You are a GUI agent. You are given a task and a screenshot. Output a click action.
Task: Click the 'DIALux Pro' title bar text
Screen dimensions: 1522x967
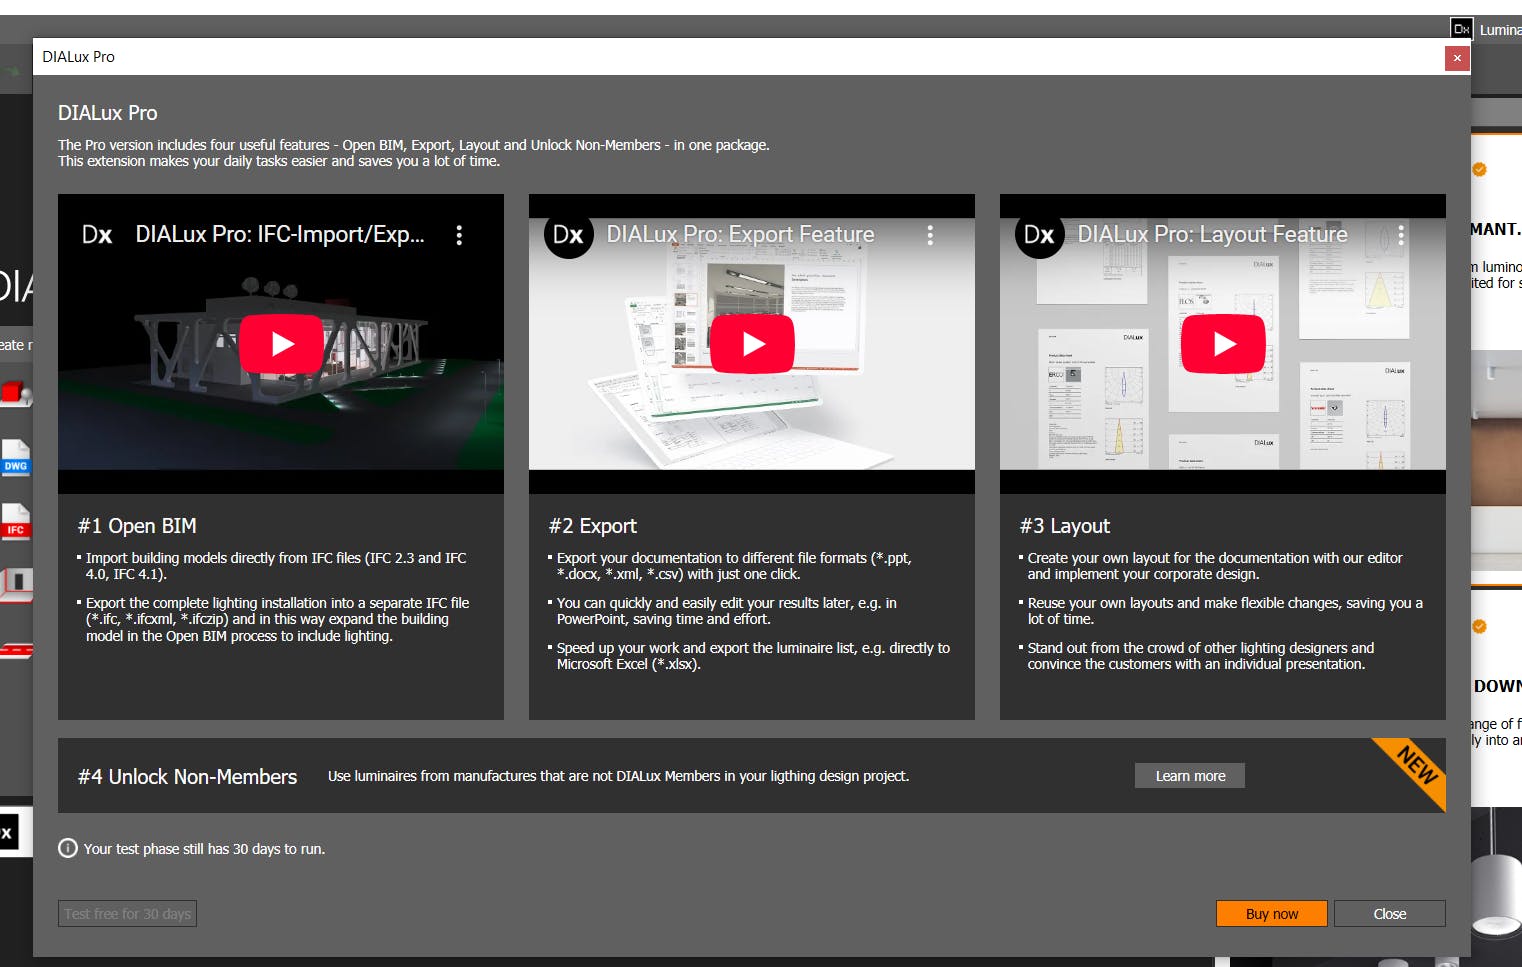pyautogui.click(x=79, y=57)
